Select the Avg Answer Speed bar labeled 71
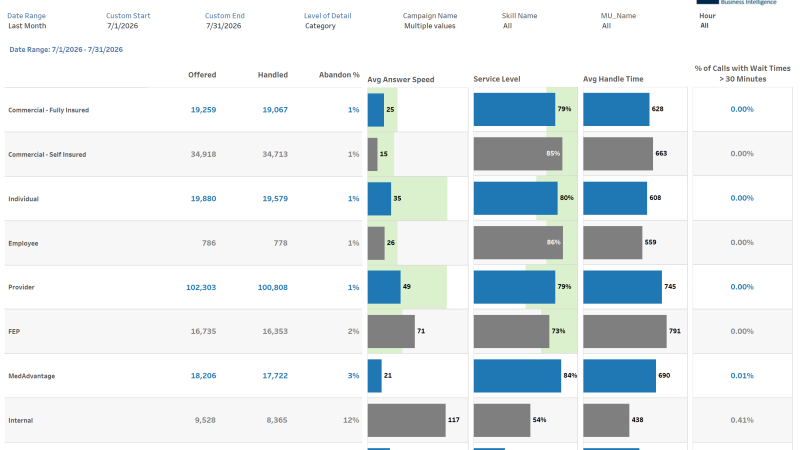Image resolution: width=800 pixels, height=450 pixels. point(391,331)
